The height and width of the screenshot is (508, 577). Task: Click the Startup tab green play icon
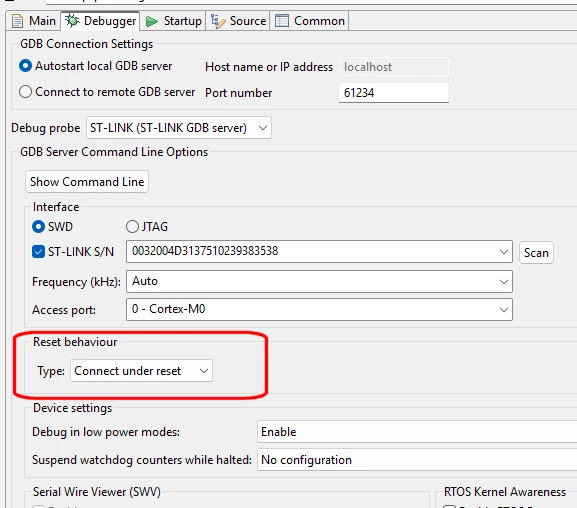click(x=152, y=21)
